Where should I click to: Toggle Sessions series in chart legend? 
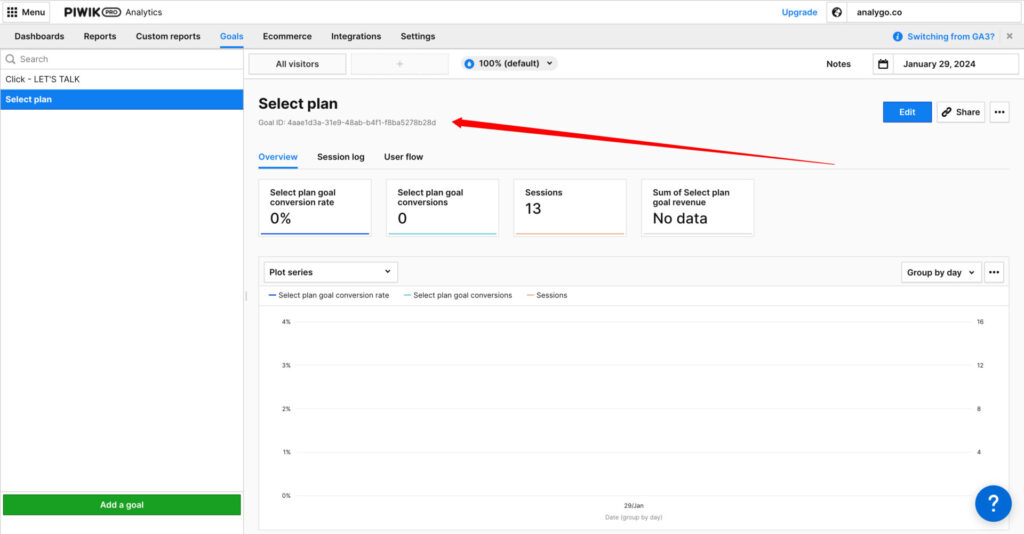pyautogui.click(x=551, y=295)
